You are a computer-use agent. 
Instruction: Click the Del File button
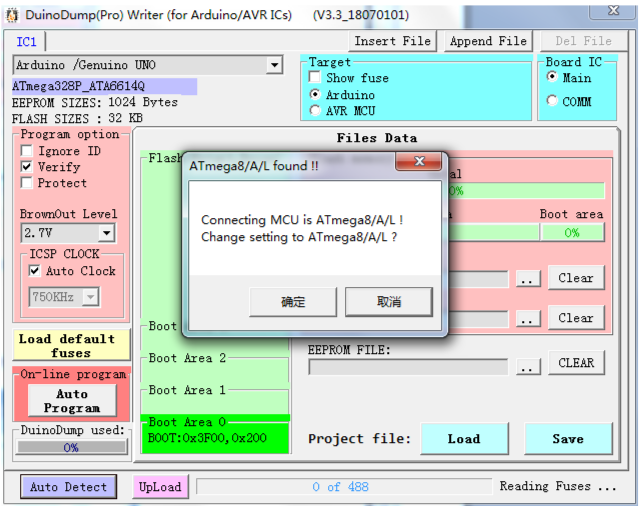click(x=583, y=41)
